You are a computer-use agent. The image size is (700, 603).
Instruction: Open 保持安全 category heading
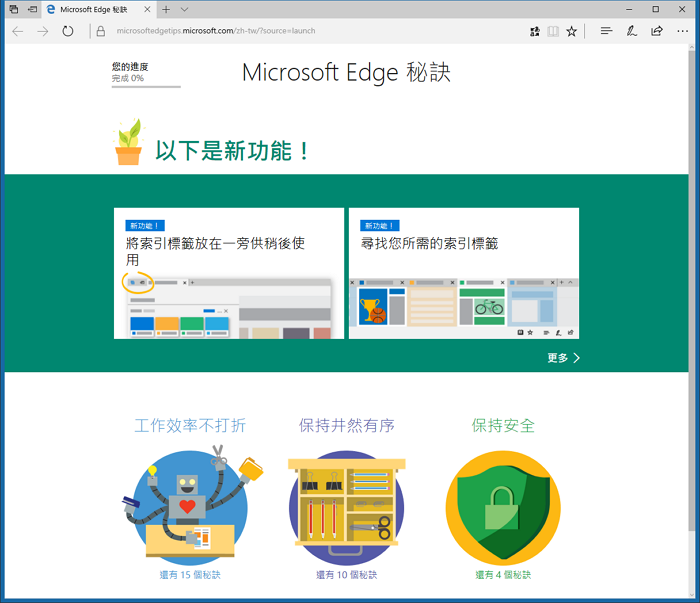click(503, 425)
